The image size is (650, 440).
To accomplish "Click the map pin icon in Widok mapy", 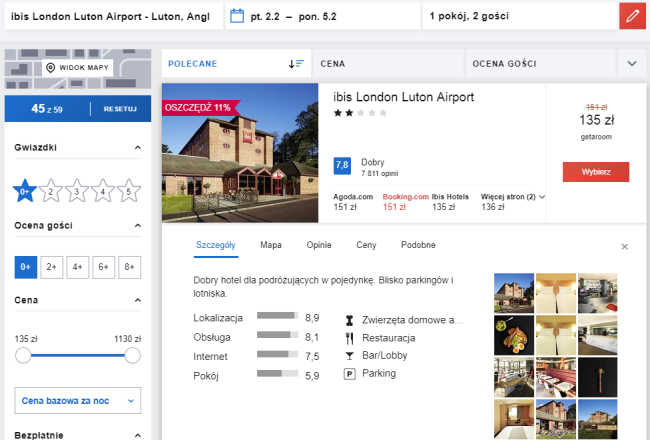I will point(51,68).
